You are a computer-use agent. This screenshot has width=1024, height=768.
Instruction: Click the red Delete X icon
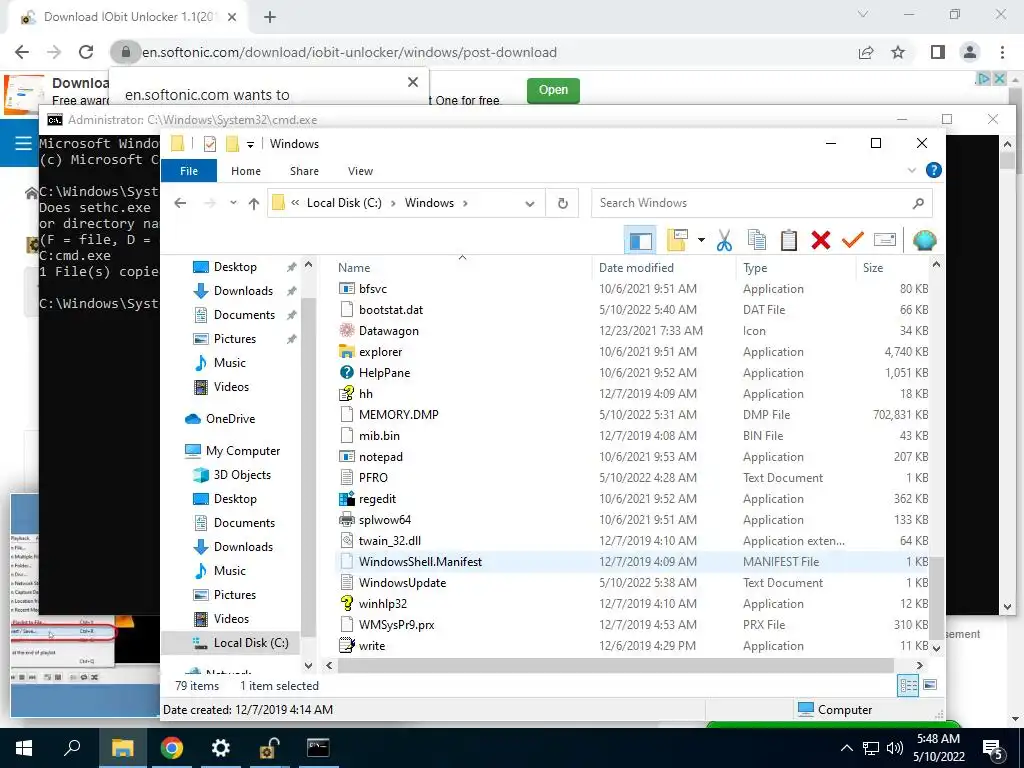(820, 240)
